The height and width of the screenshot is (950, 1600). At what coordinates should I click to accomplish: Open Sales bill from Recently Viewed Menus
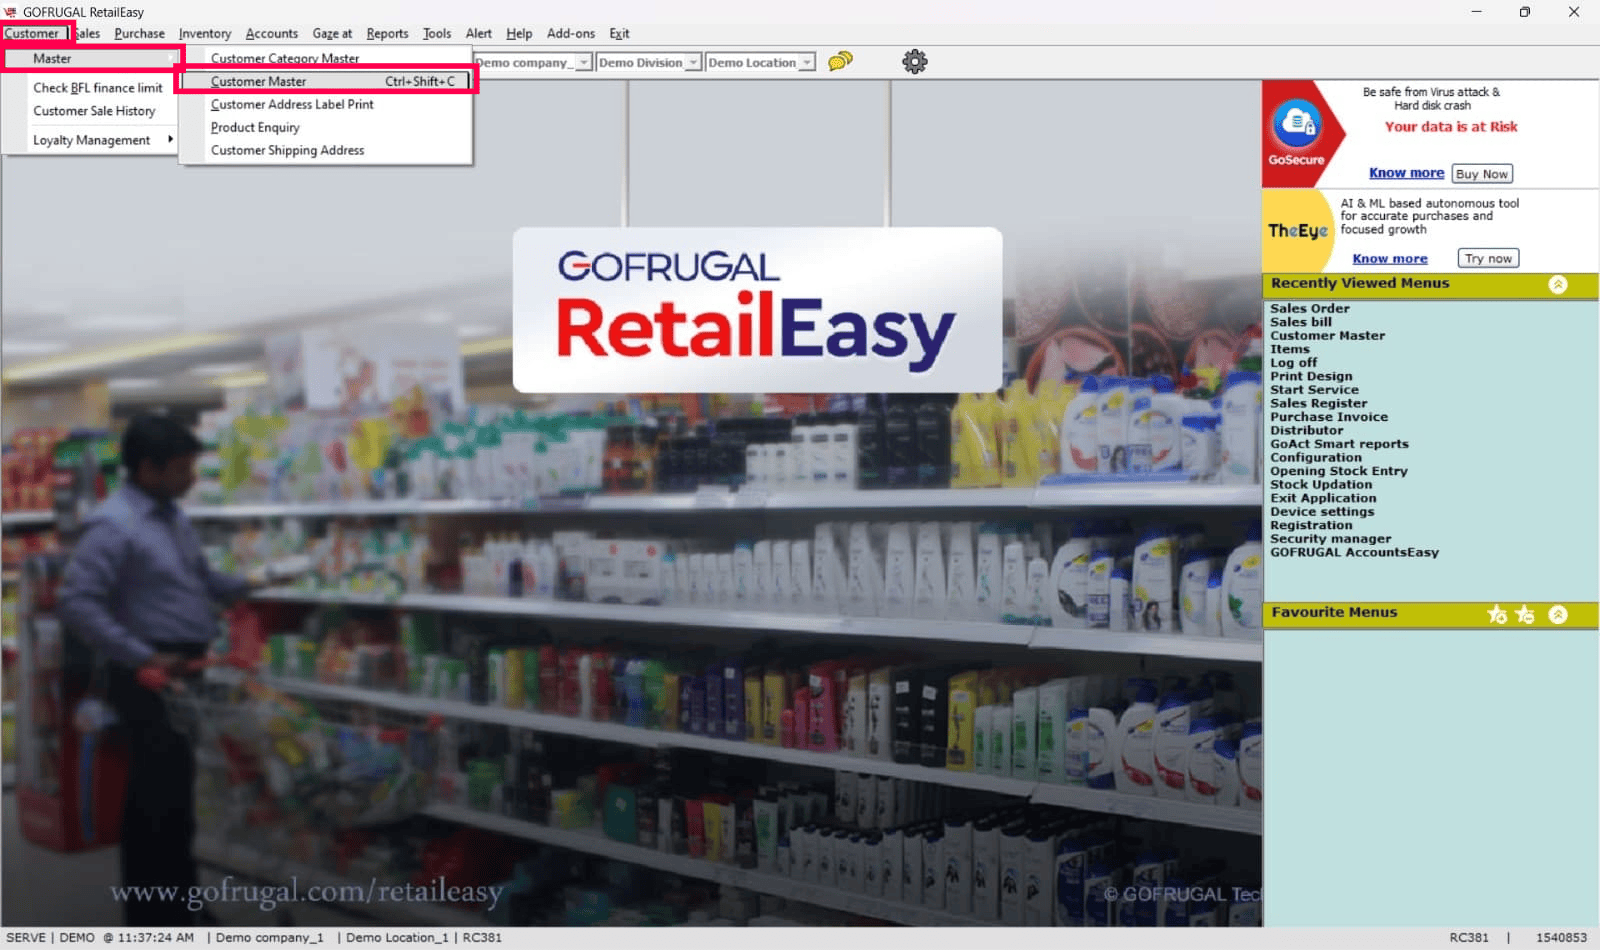coord(1301,322)
